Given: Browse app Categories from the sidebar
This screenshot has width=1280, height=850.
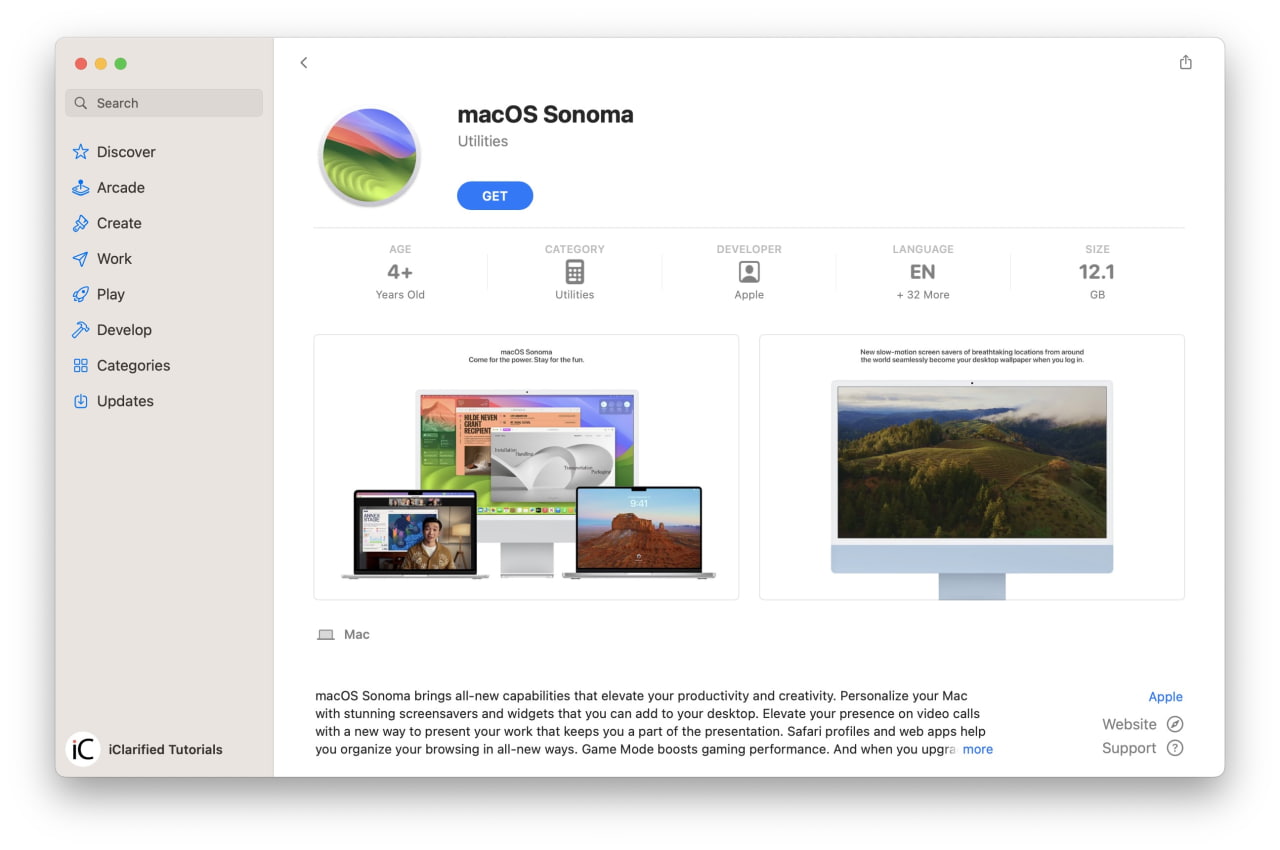Looking at the screenshot, I should (132, 365).
